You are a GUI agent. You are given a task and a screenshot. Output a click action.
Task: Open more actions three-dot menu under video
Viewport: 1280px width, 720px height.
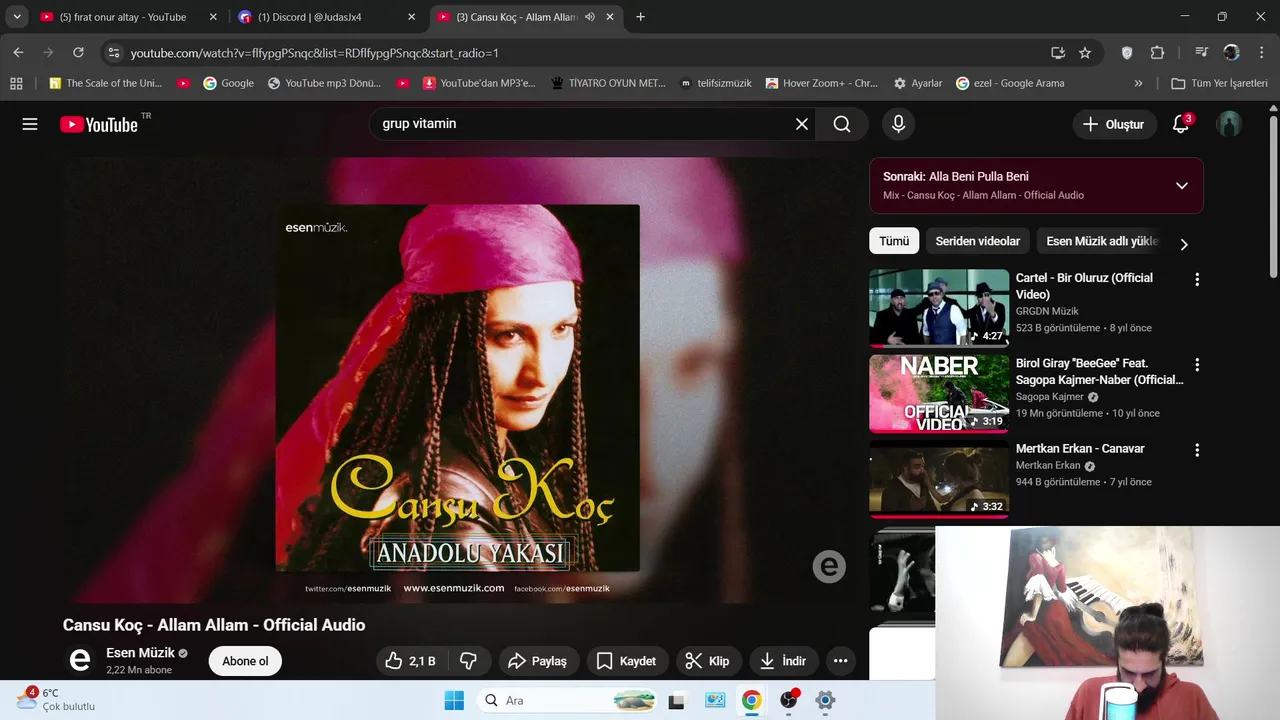(841, 661)
